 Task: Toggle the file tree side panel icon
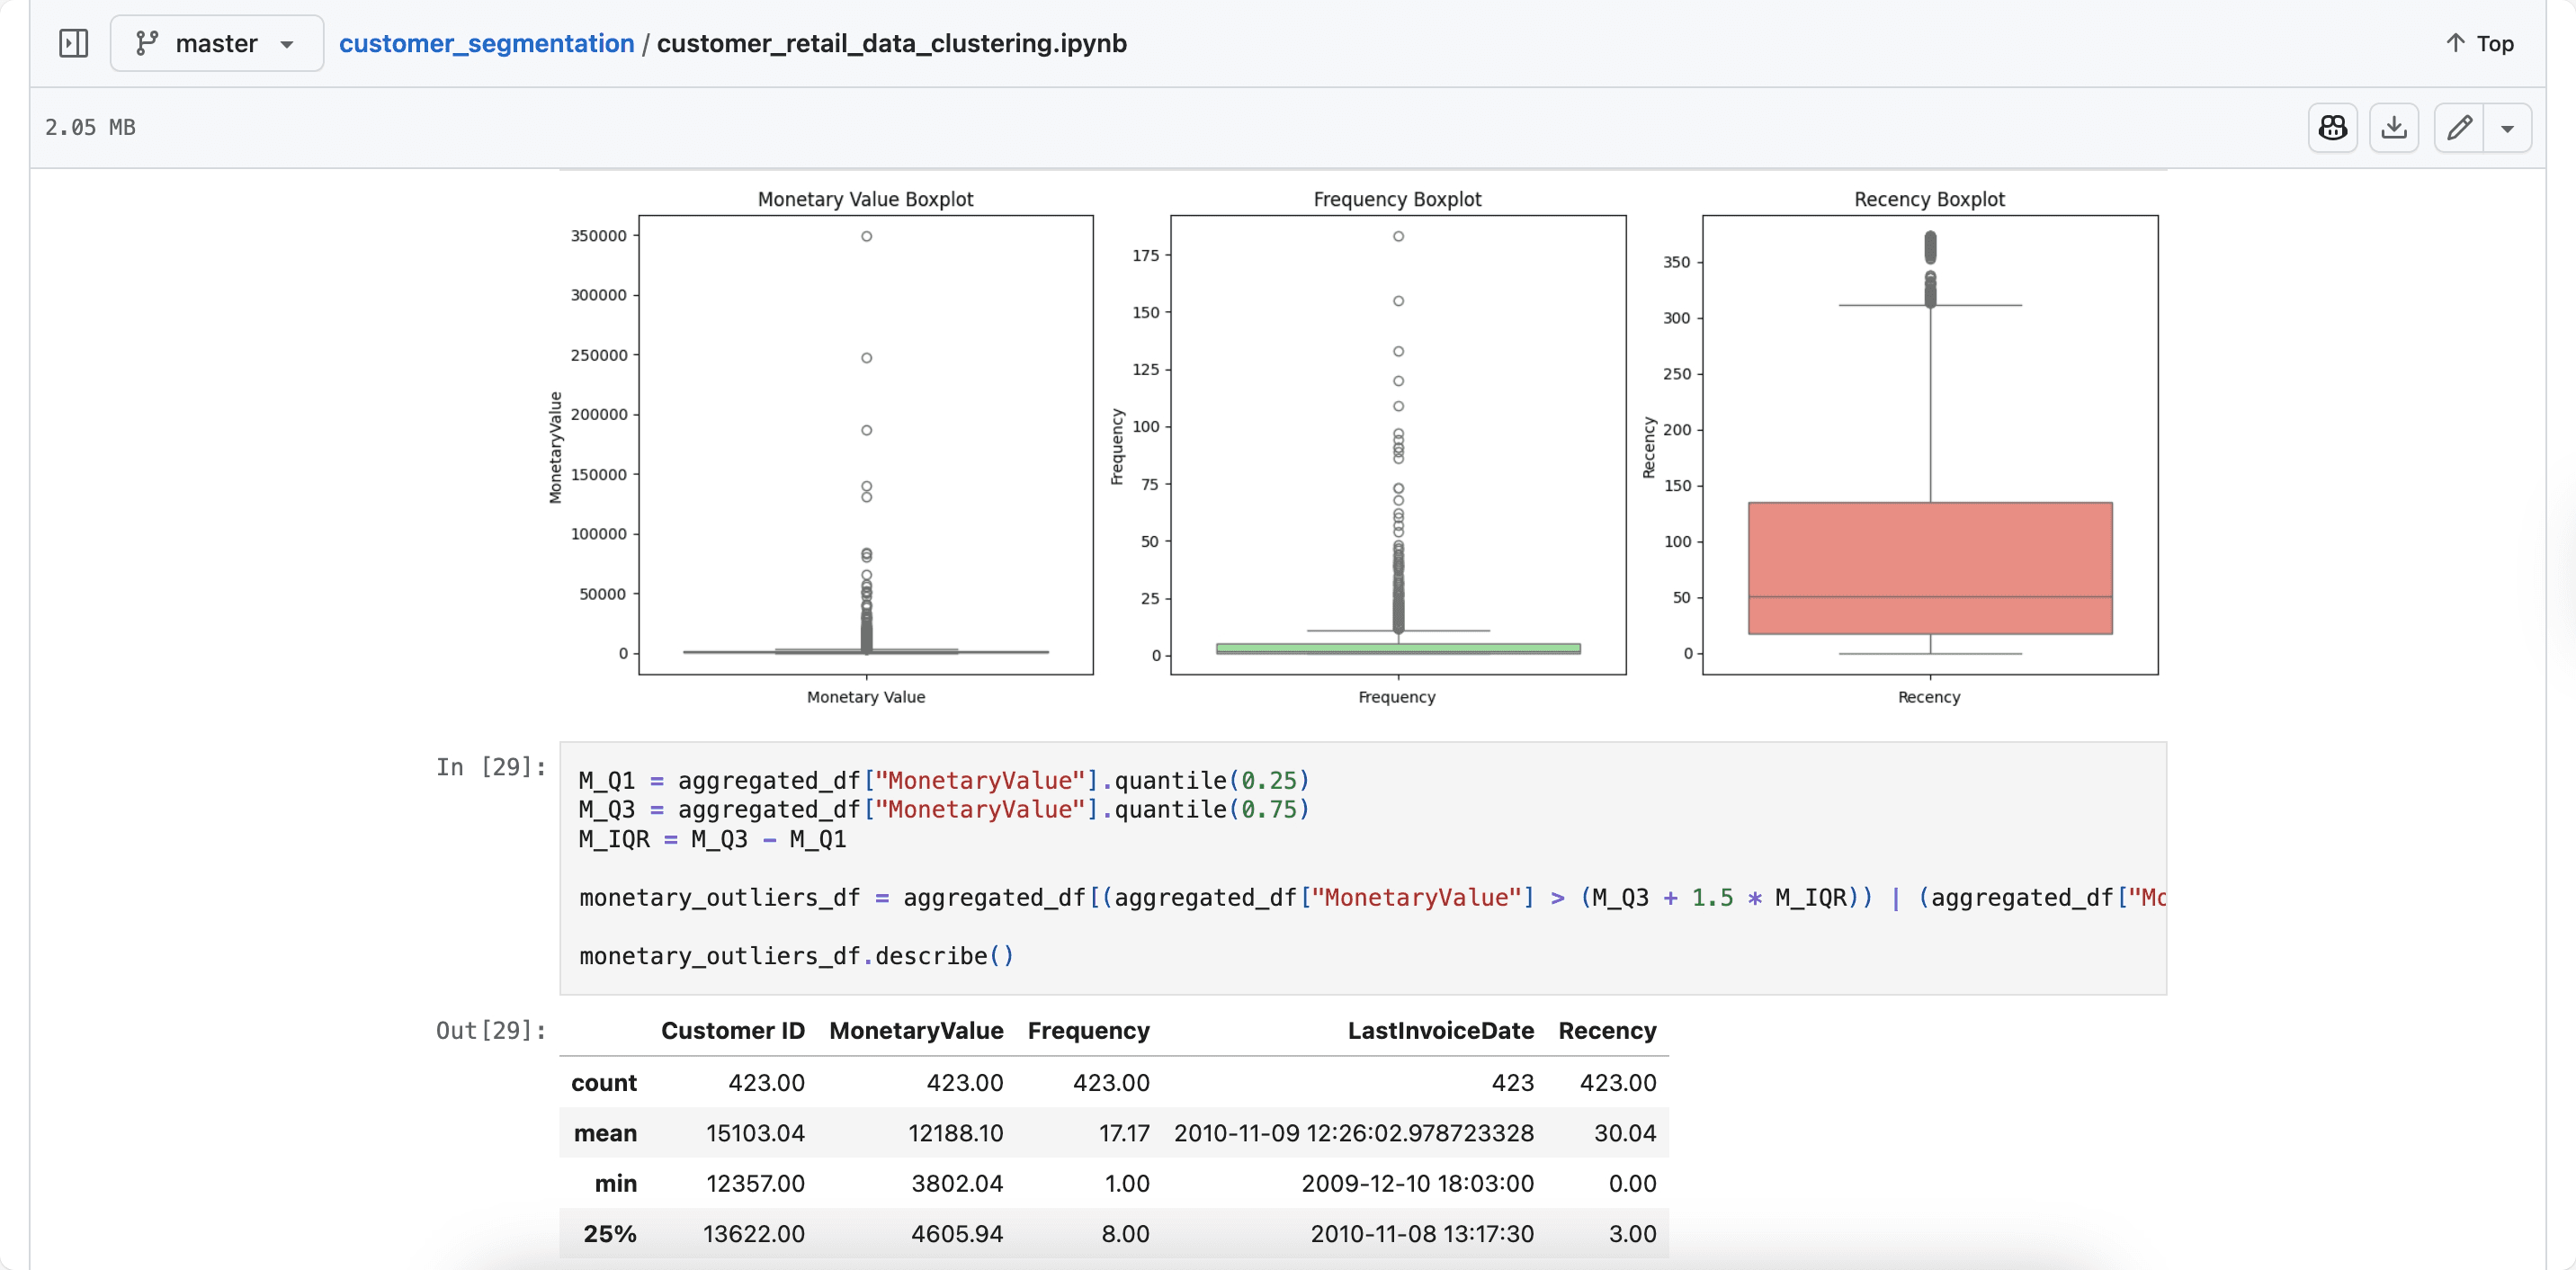(73, 43)
